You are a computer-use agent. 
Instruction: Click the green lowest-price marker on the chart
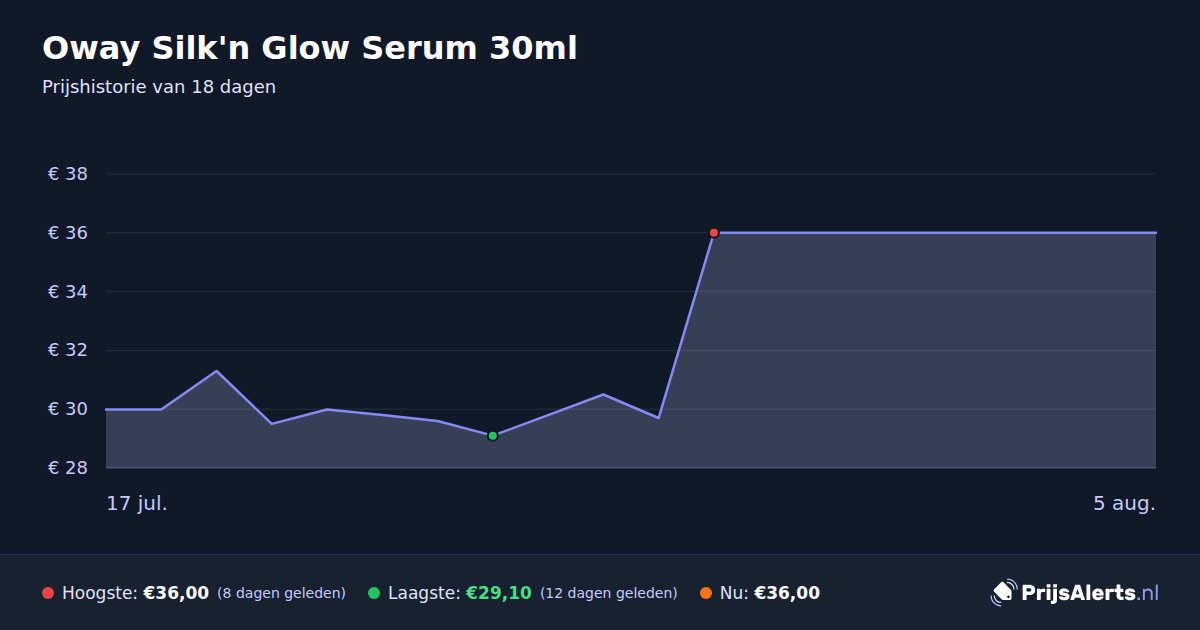click(493, 436)
